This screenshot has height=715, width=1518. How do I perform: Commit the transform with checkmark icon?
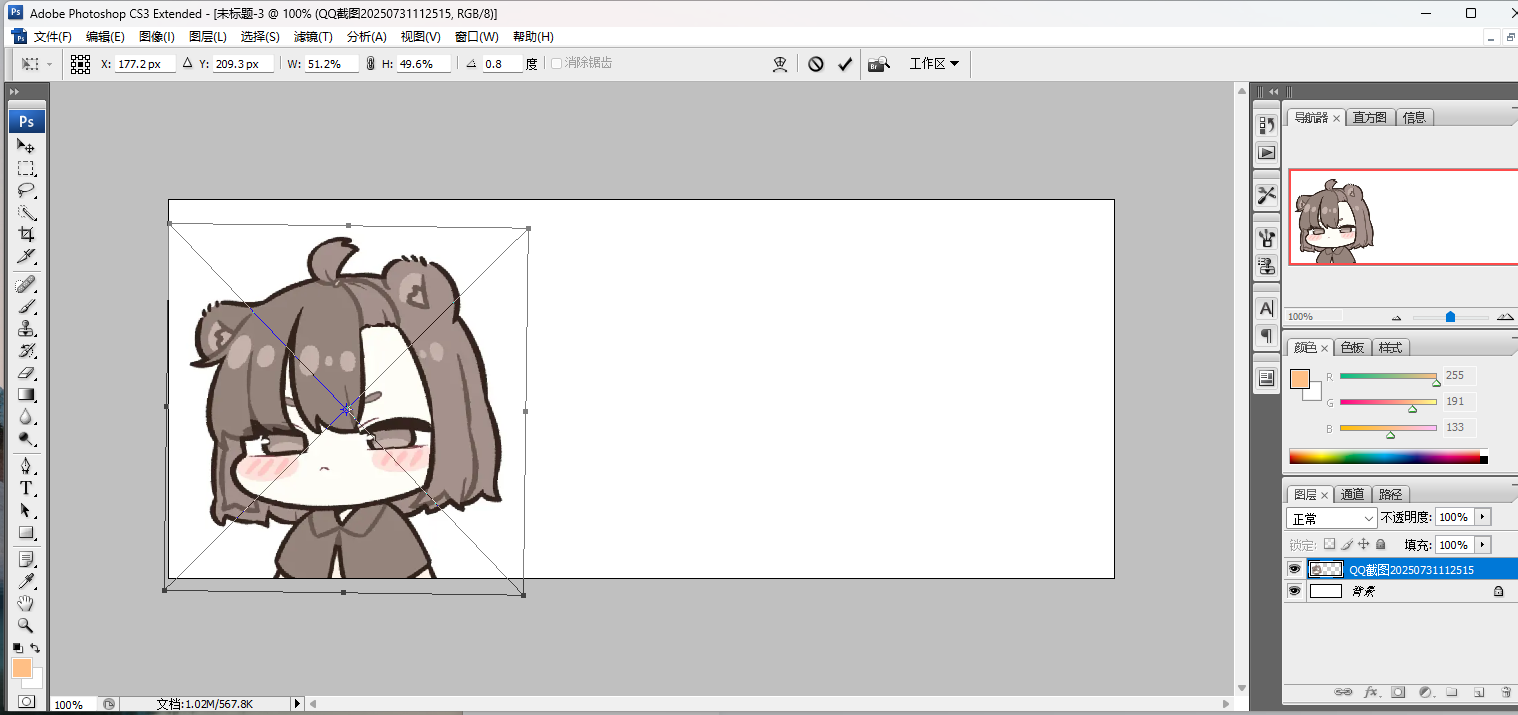[x=845, y=64]
